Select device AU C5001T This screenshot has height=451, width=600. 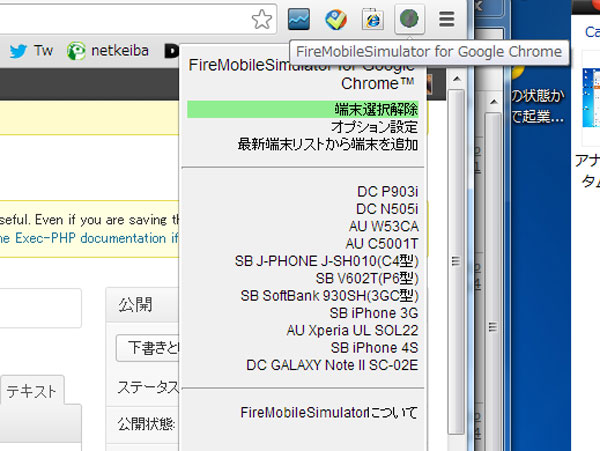tap(382, 243)
